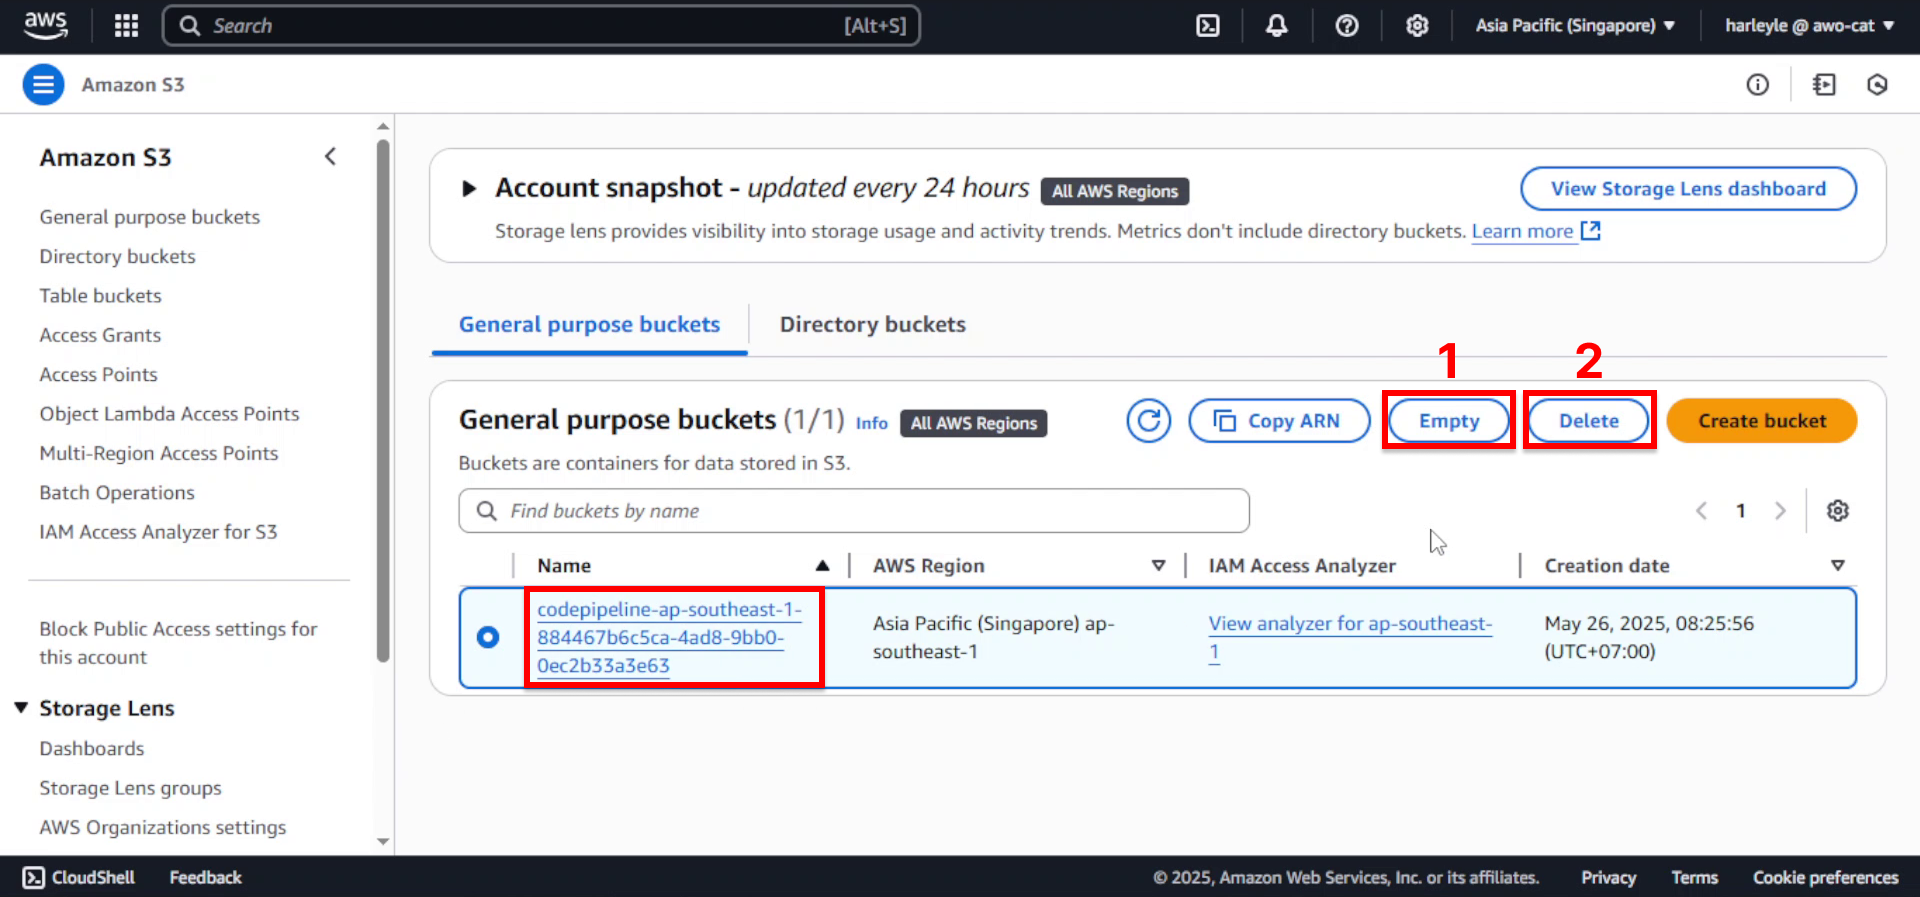Click the AWS logo home icon
1920x897 pixels.
46,25
